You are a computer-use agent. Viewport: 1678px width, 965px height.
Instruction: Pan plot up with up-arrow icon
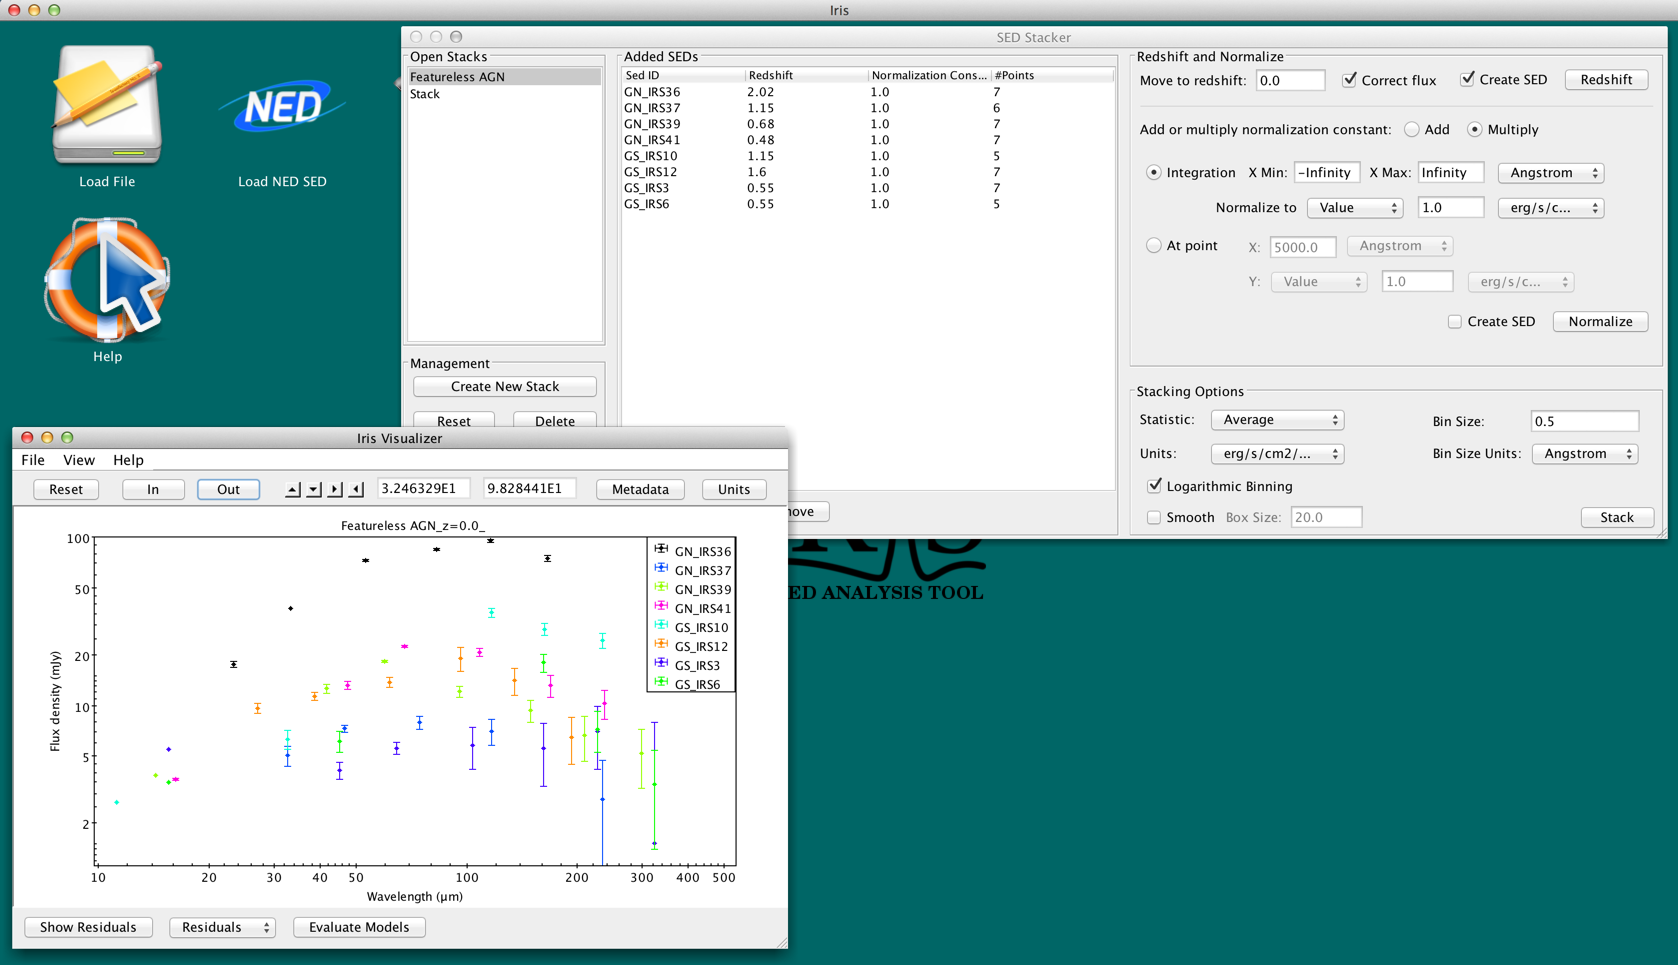click(292, 489)
